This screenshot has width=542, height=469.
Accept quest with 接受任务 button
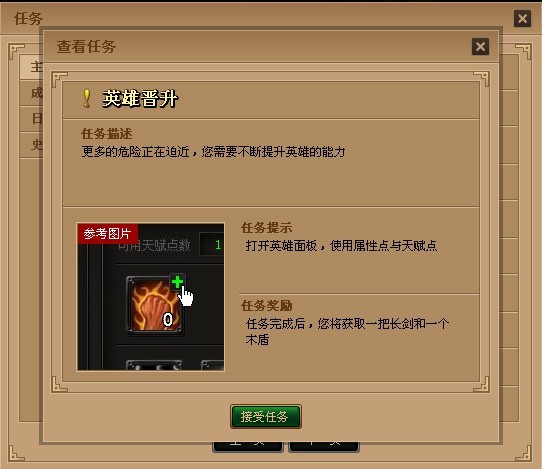265,416
